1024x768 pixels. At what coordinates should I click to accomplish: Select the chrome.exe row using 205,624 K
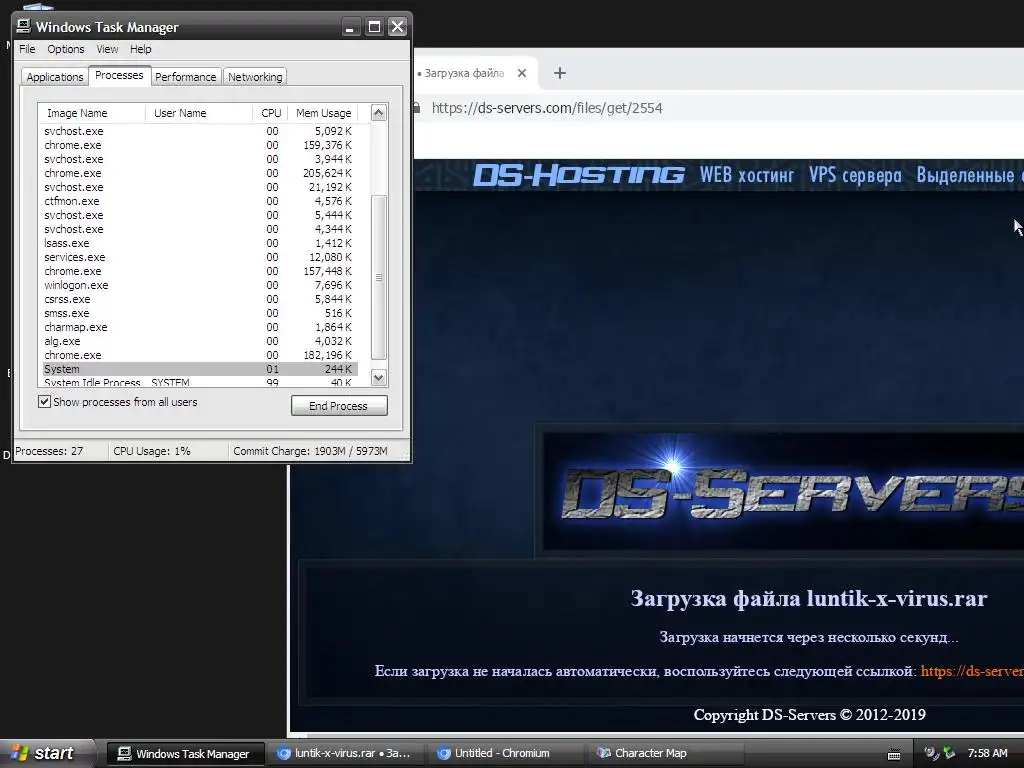[200, 173]
